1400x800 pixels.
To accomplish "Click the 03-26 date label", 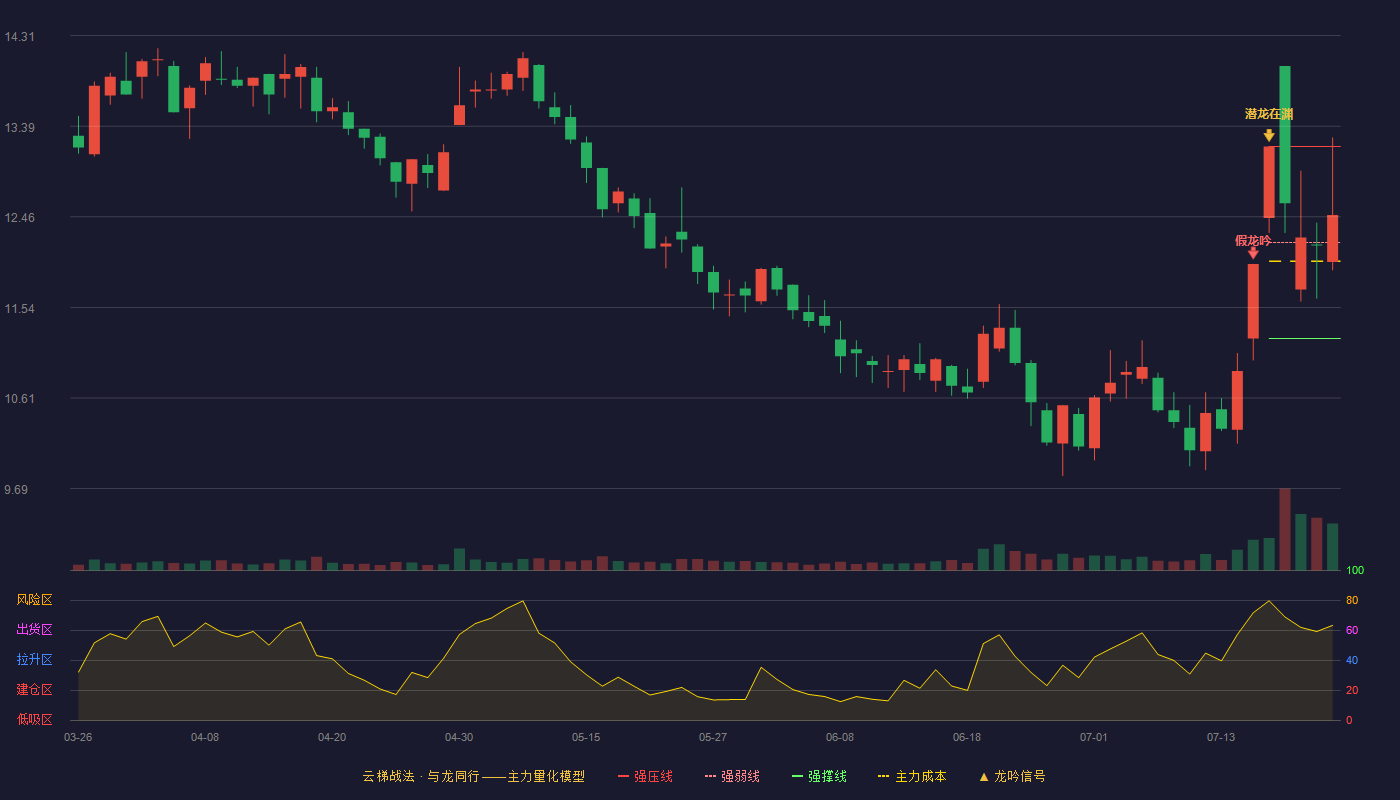I will pos(78,737).
